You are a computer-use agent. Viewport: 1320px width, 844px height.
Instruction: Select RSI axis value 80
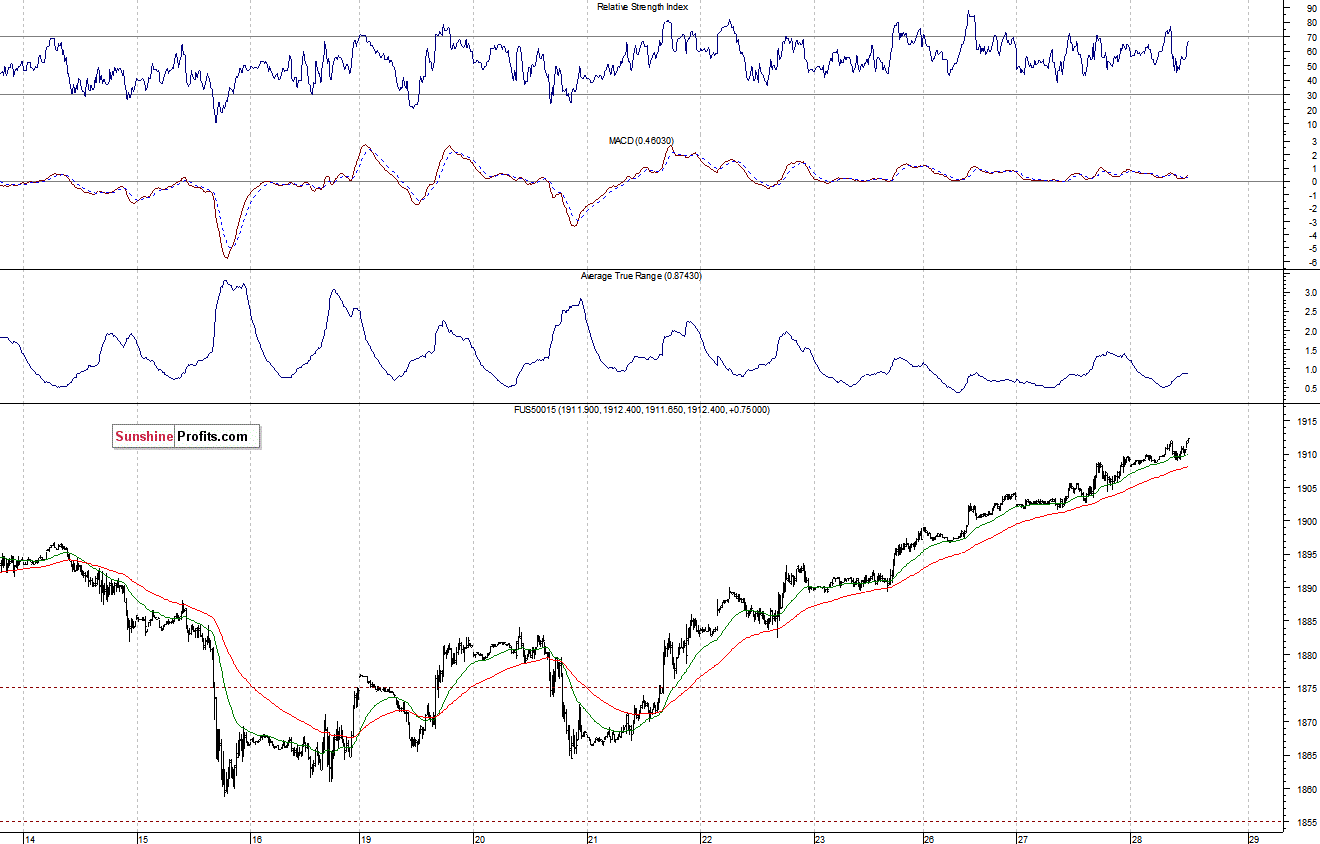[x=1311, y=23]
